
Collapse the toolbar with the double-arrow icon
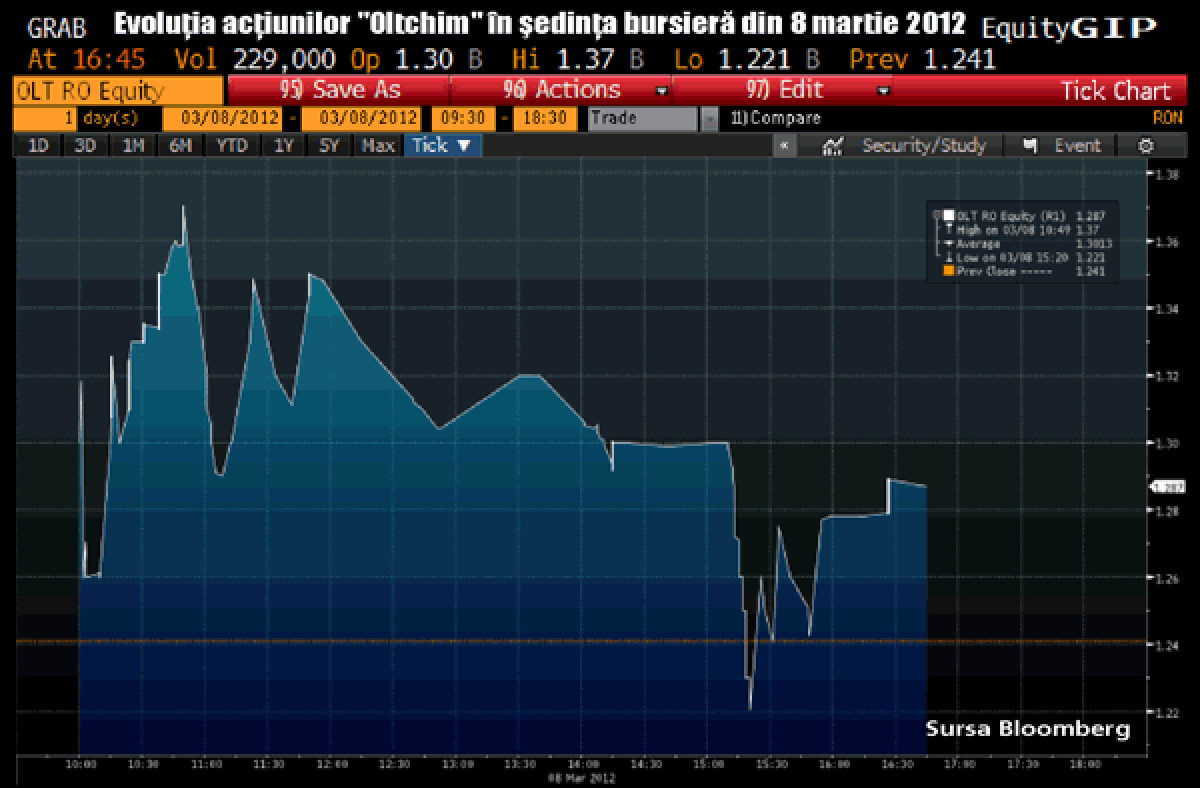[784, 146]
